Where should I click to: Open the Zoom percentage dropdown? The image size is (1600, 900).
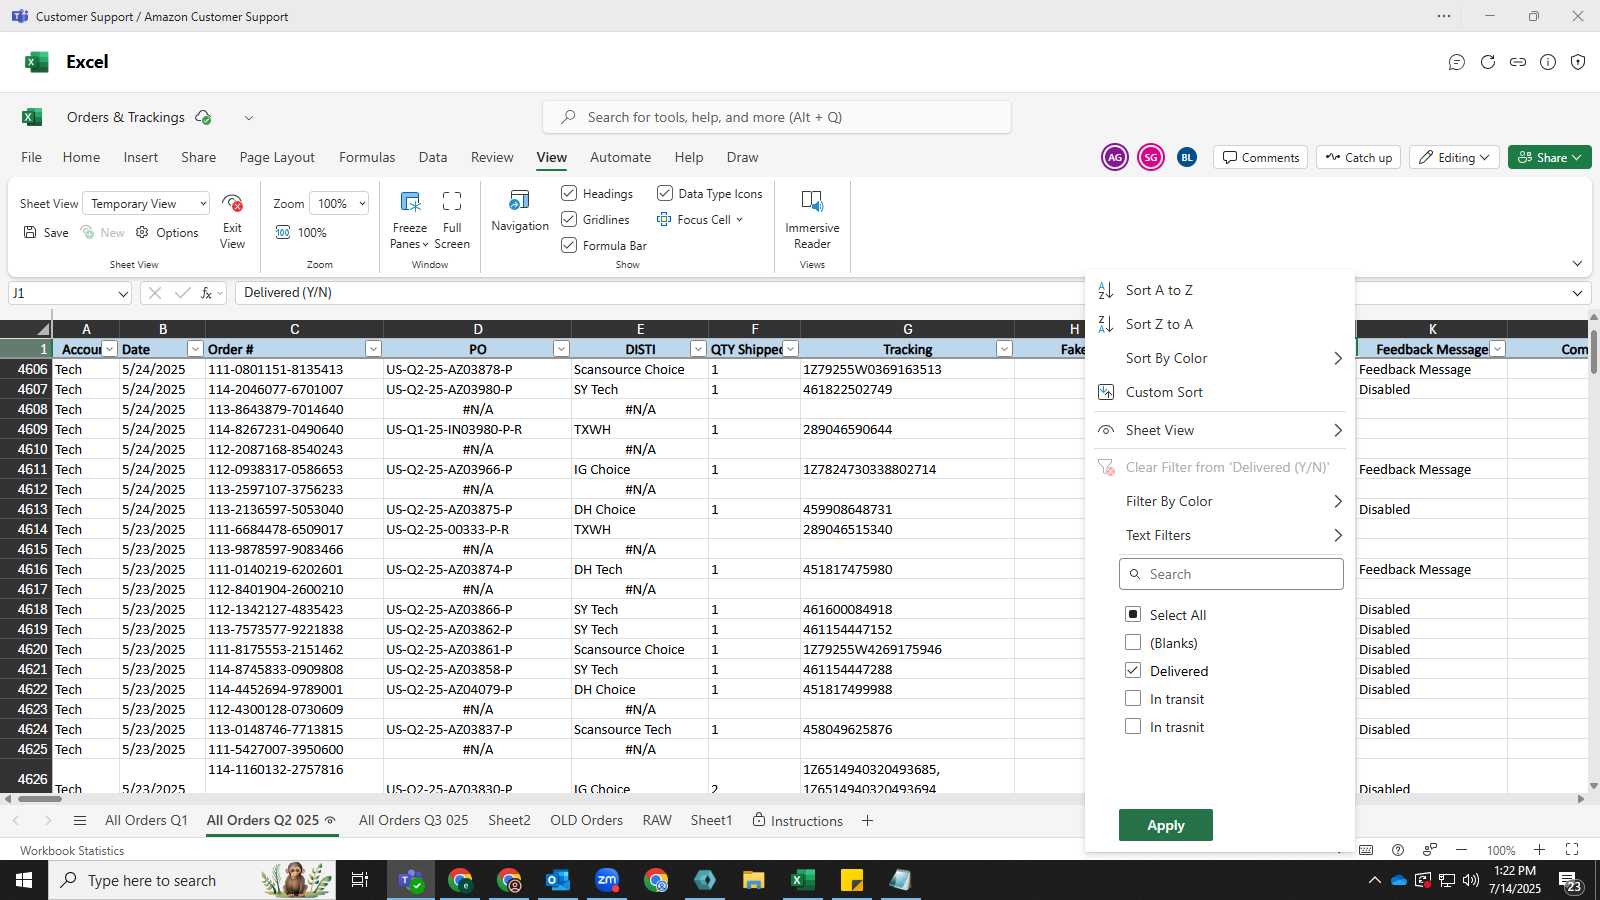coord(339,204)
